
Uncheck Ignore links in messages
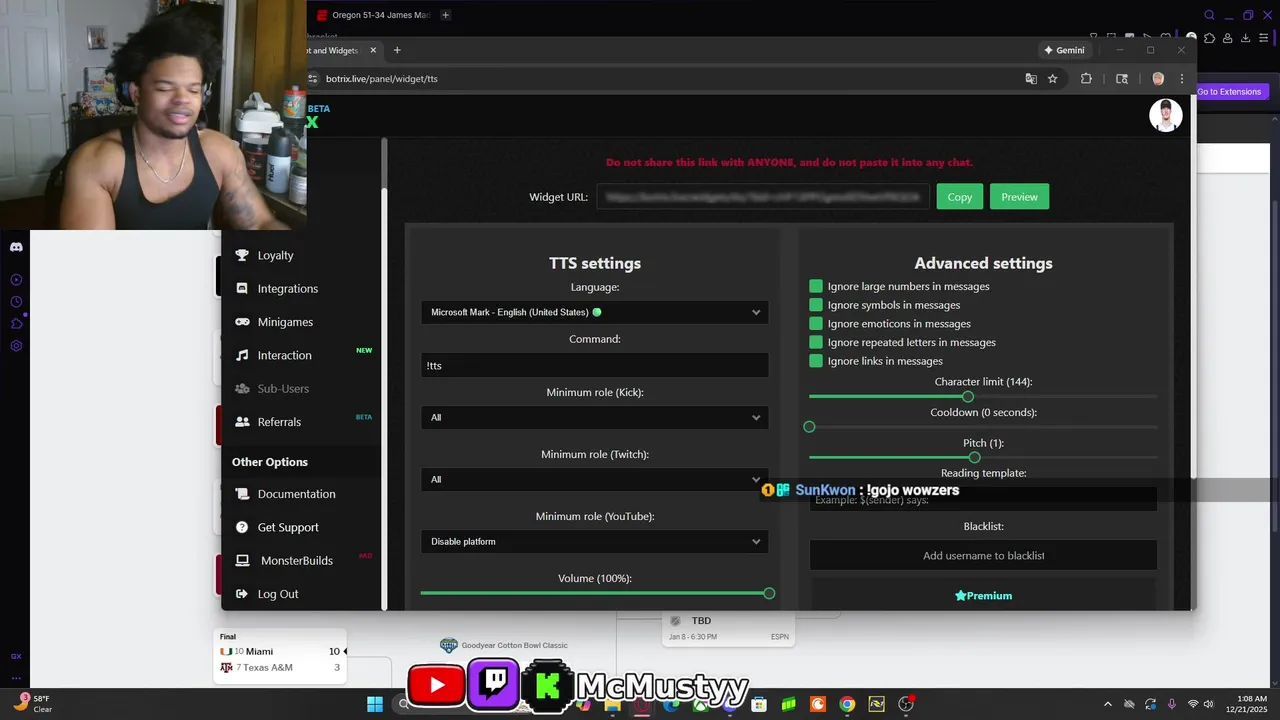816,361
